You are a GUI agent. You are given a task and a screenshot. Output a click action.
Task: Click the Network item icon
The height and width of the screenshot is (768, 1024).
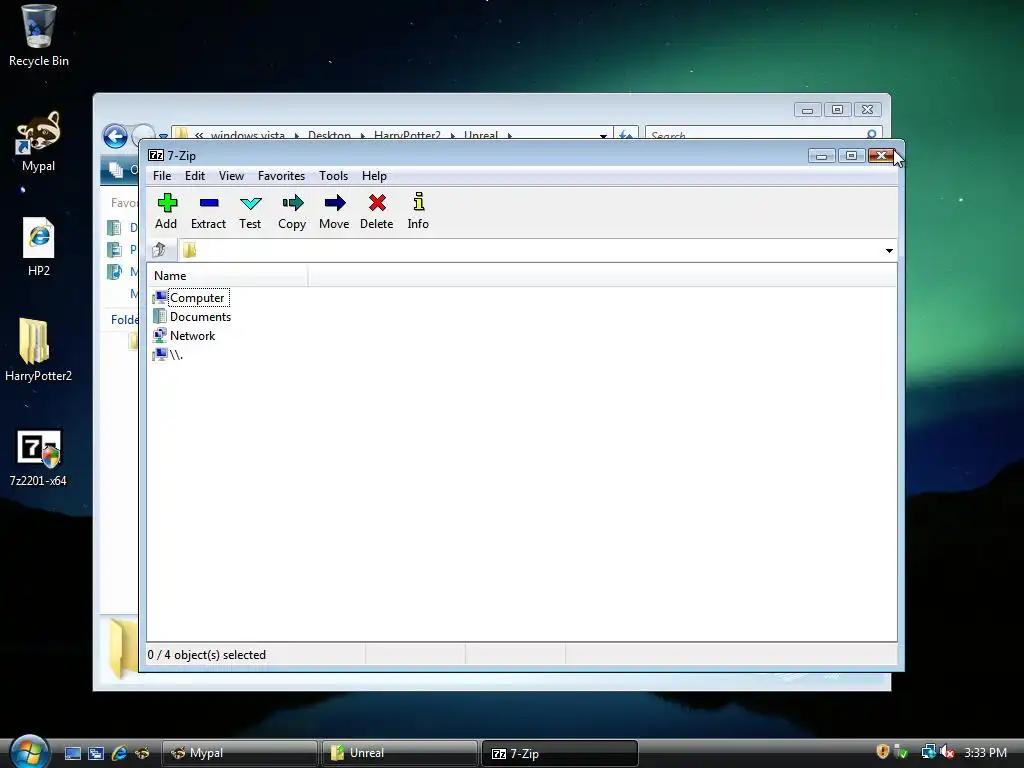(159, 336)
